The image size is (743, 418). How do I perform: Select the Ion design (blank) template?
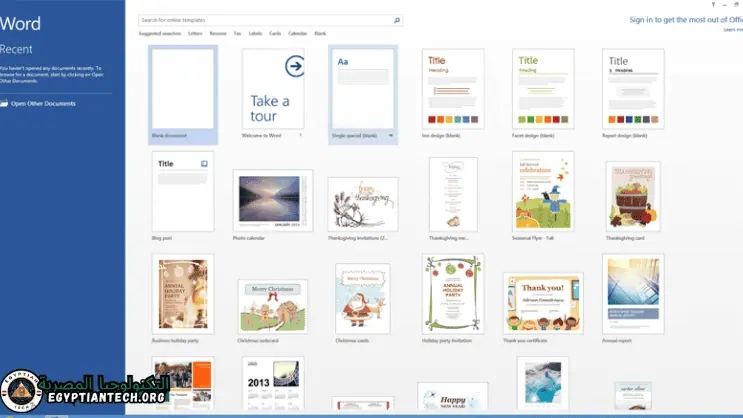pyautogui.click(x=453, y=88)
